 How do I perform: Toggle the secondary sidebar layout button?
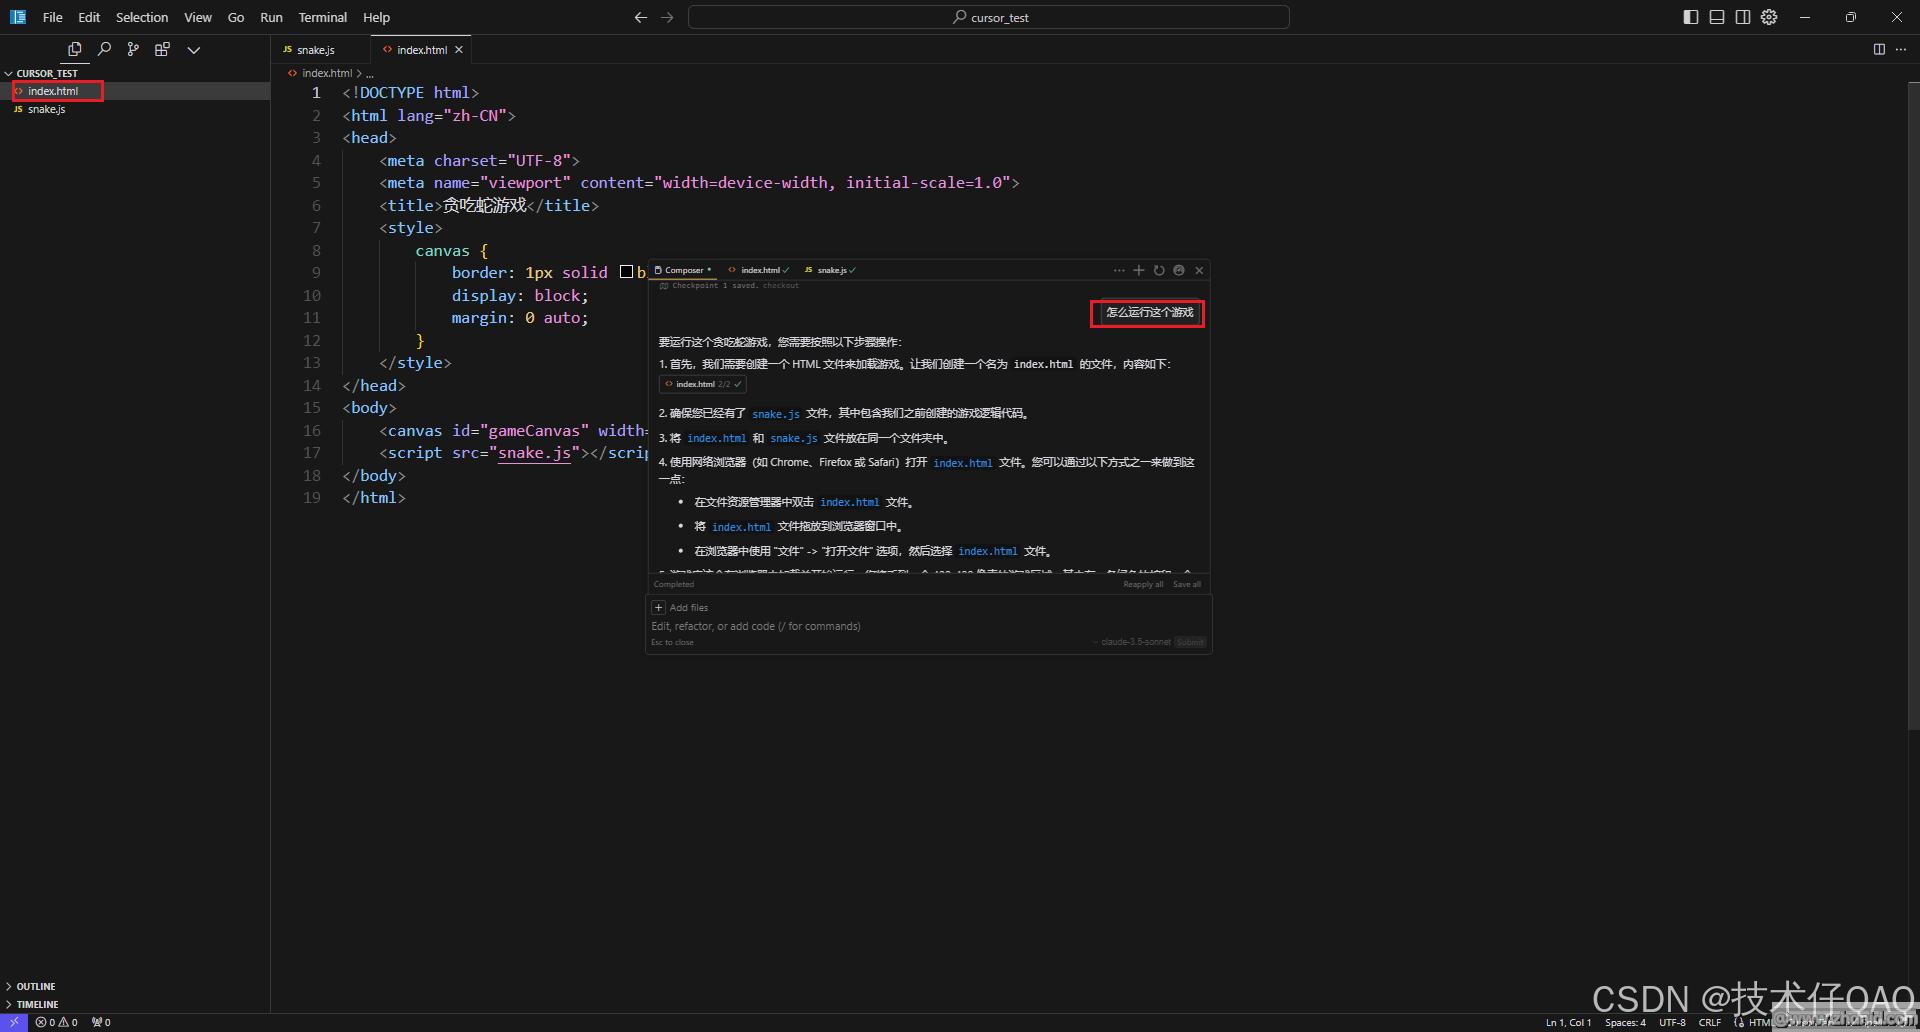[x=1742, y=17]
